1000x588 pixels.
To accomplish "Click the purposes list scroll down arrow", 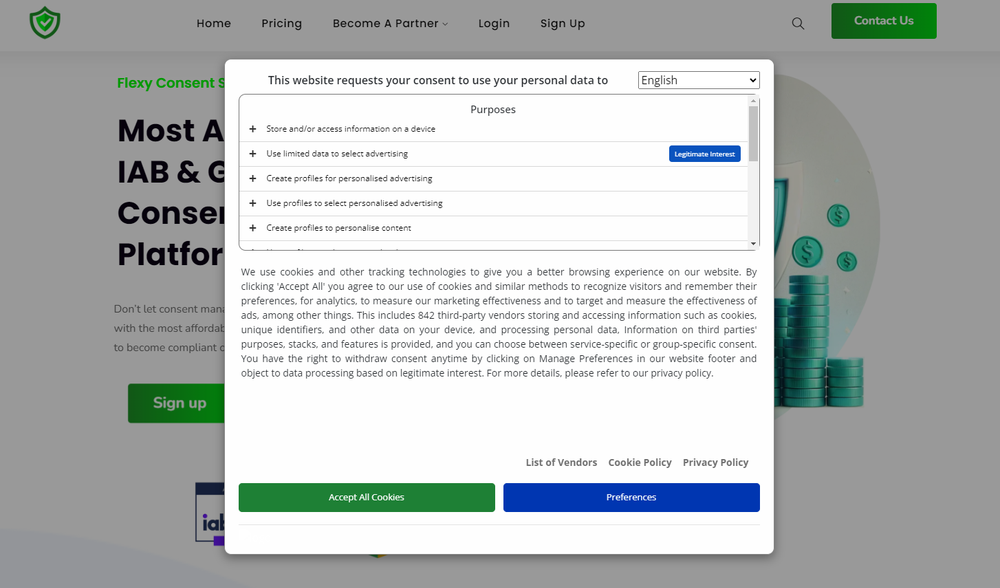I will (x=753, y=244).
